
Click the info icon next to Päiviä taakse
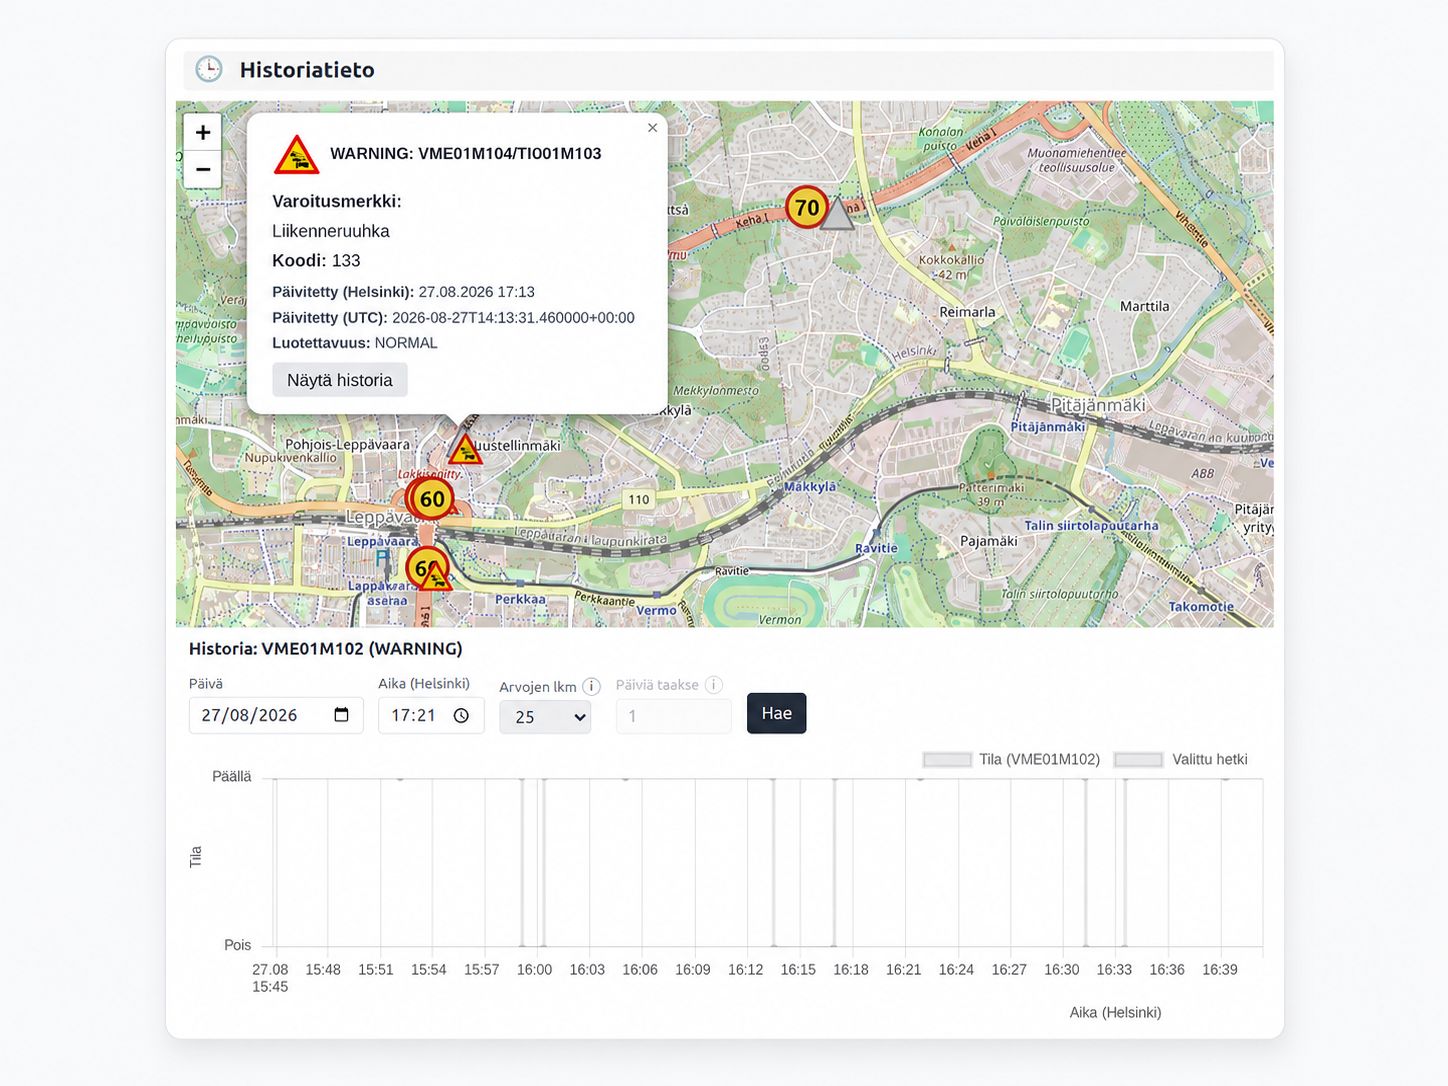pos(713,685)
